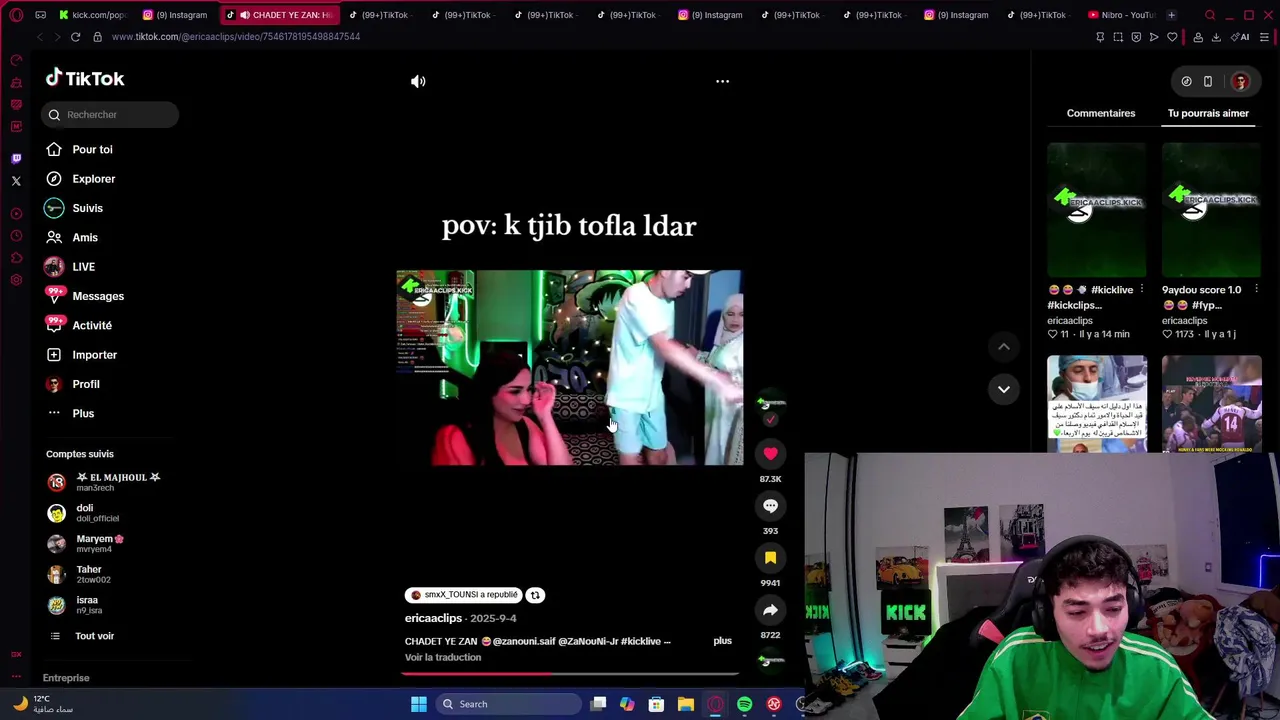Click the Twitch icon in Opera sidebar
The width and height of the screenshot is (1280, 720).
16,158
